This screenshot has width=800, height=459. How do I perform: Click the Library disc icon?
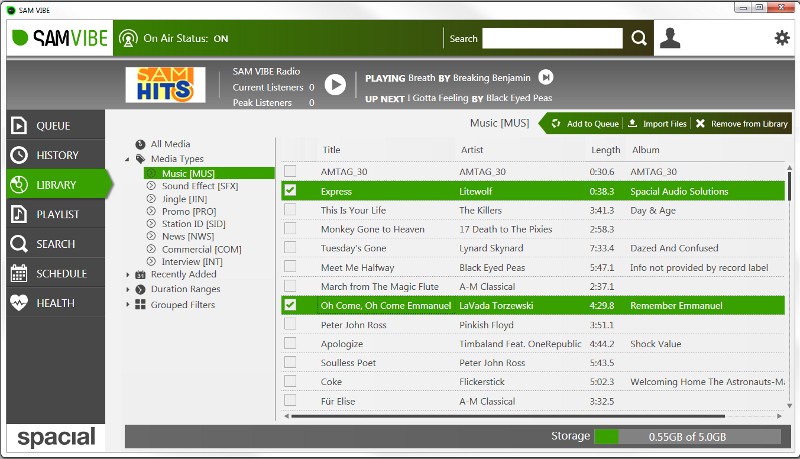[x=19, y=185]
